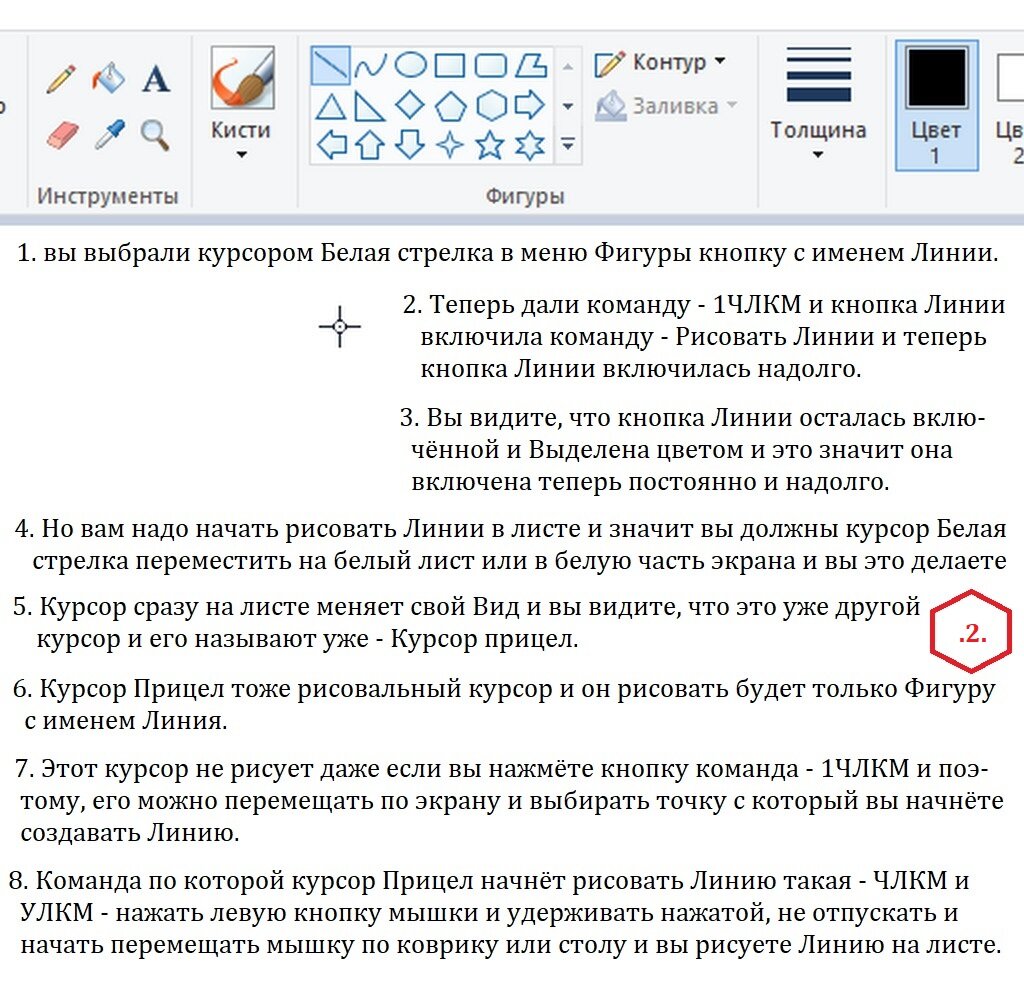Open the Кисти dropdown arrow
This screenshot has width=1024, height=995.
click(x=241, y=155)
